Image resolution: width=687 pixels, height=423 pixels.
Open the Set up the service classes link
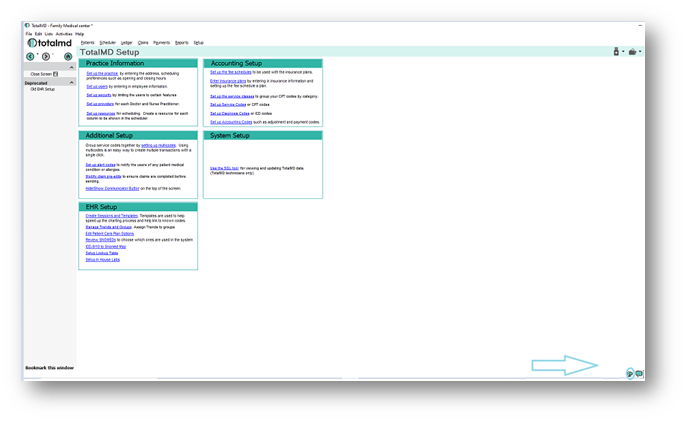coord(232,96)
